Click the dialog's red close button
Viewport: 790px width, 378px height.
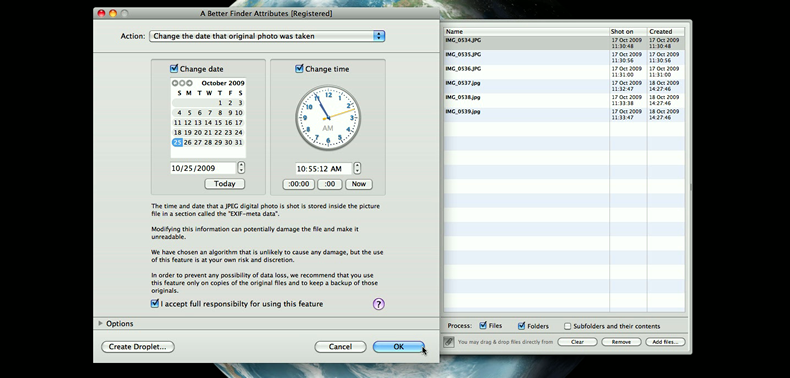[x=101, y=14]
